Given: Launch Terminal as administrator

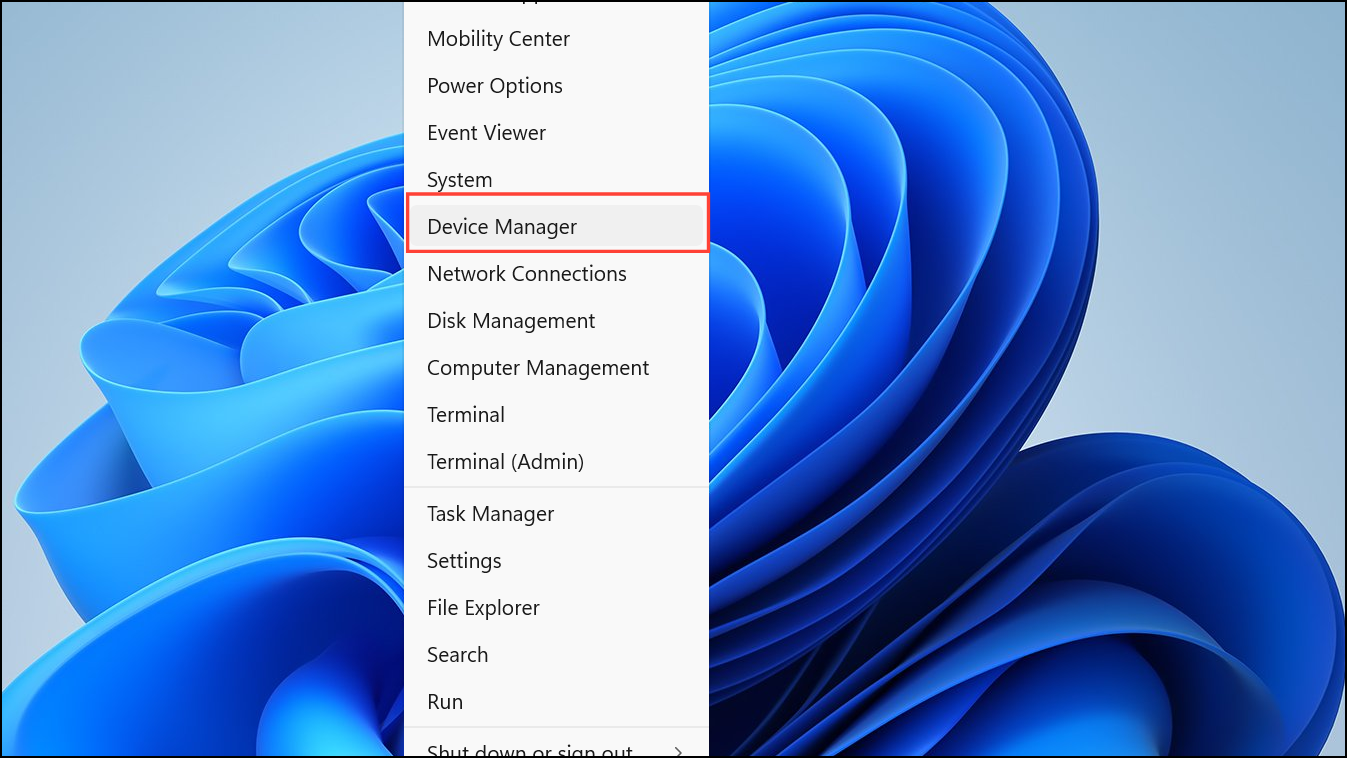Looking at the screenshot, I should pyautogui.click(x=506, y=461).
